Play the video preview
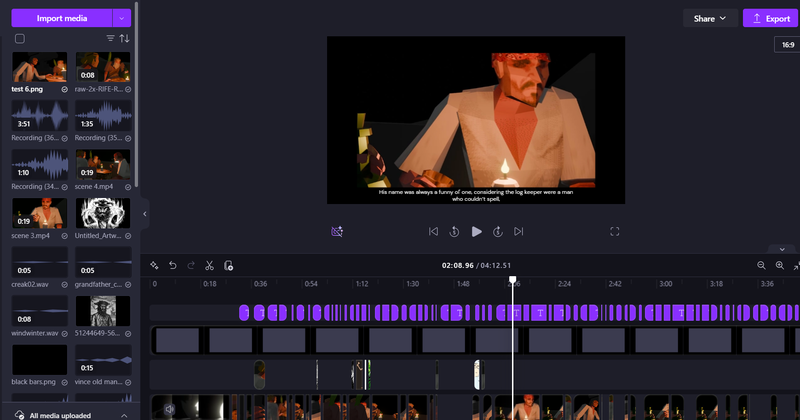Image resolution: width=800 pixels, height=420 pixels. coord(477,232)
